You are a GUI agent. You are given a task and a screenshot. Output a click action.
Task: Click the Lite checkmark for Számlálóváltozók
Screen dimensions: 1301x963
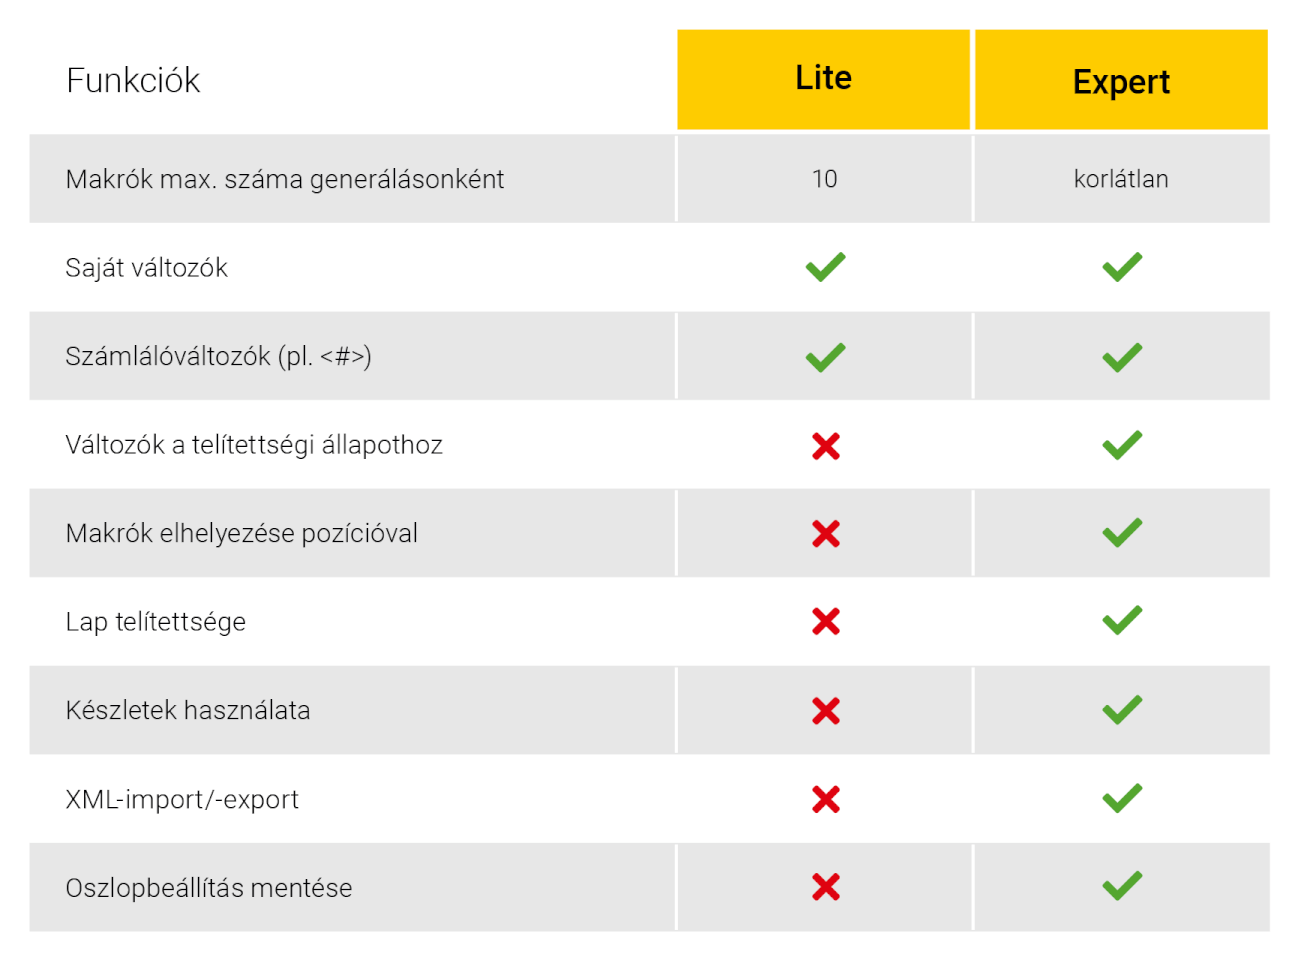825,357
